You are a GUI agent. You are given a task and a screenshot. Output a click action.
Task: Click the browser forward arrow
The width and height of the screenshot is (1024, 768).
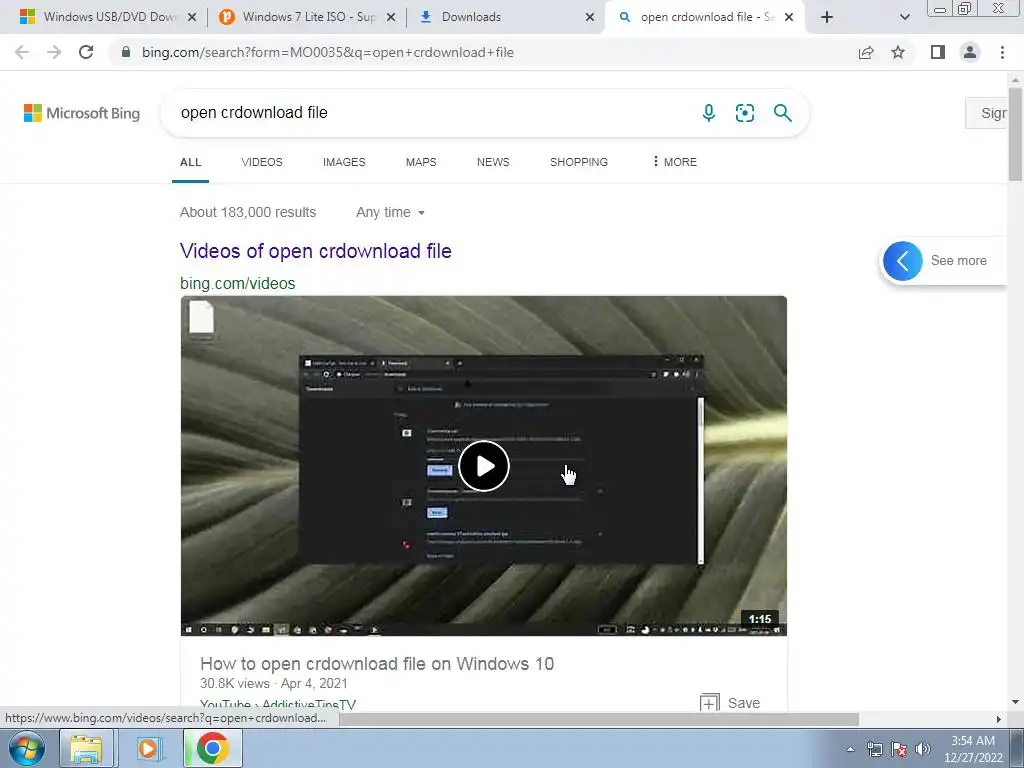(54, 52)
